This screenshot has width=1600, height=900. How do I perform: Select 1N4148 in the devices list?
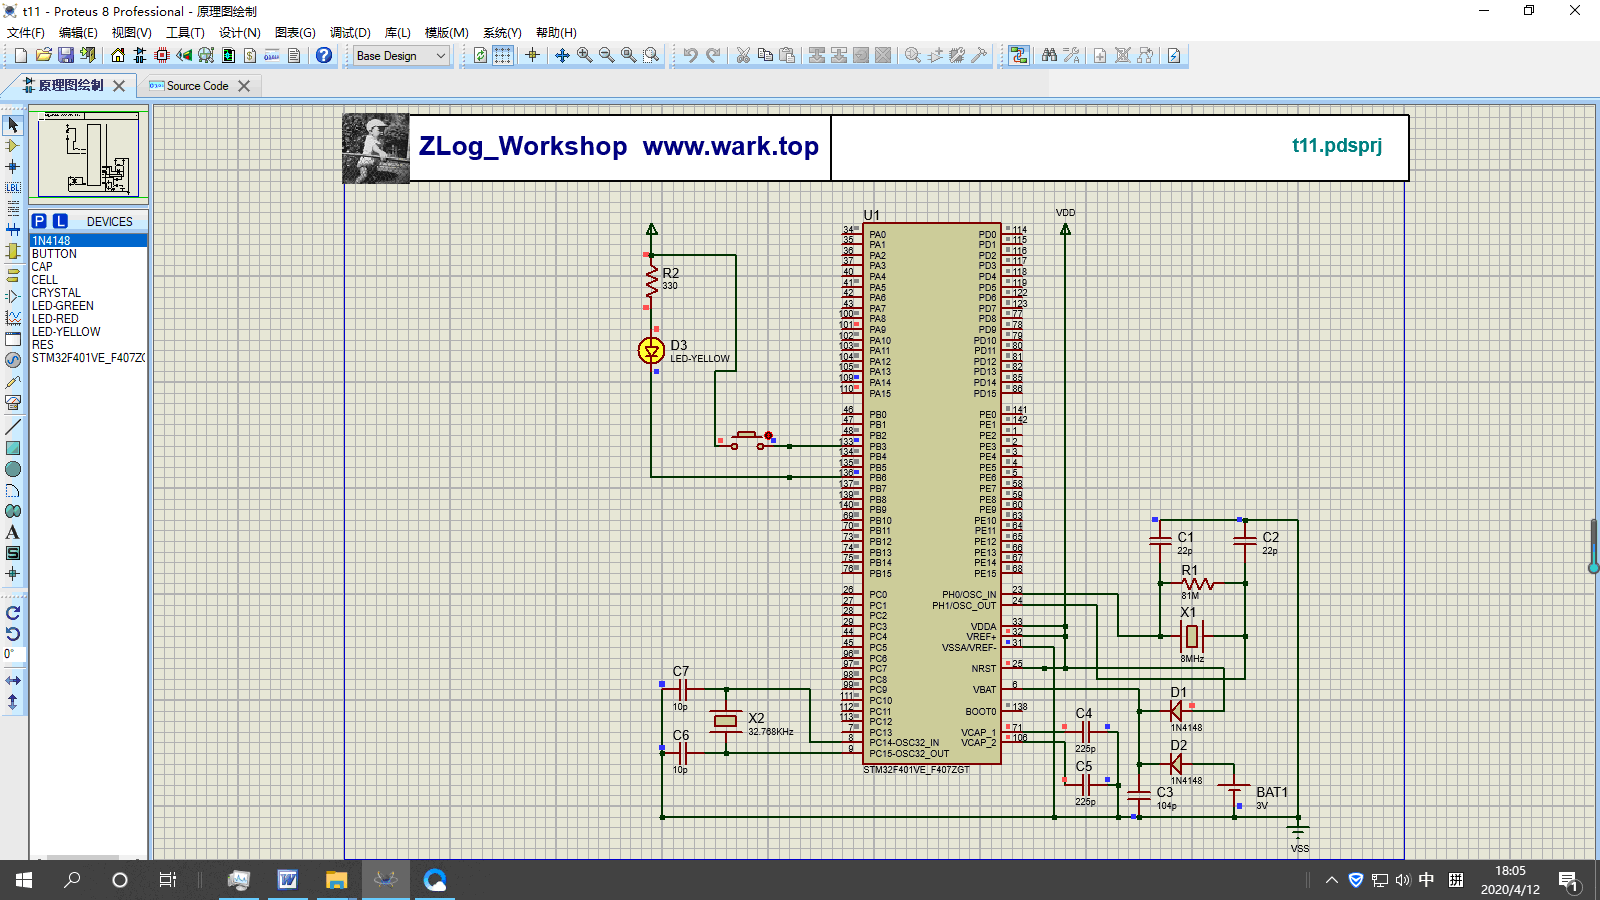88,241
